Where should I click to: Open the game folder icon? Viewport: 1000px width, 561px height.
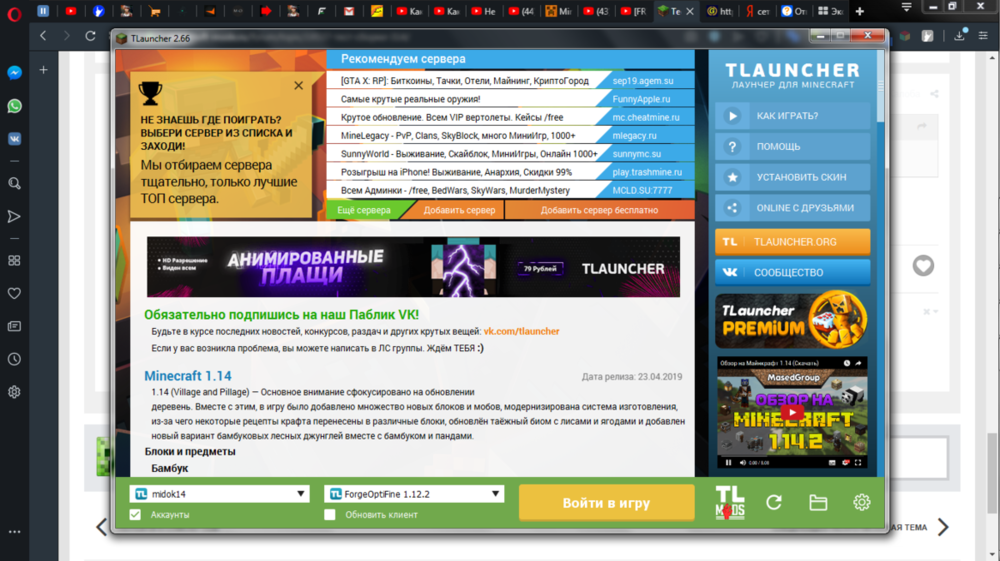click(818, 502)
